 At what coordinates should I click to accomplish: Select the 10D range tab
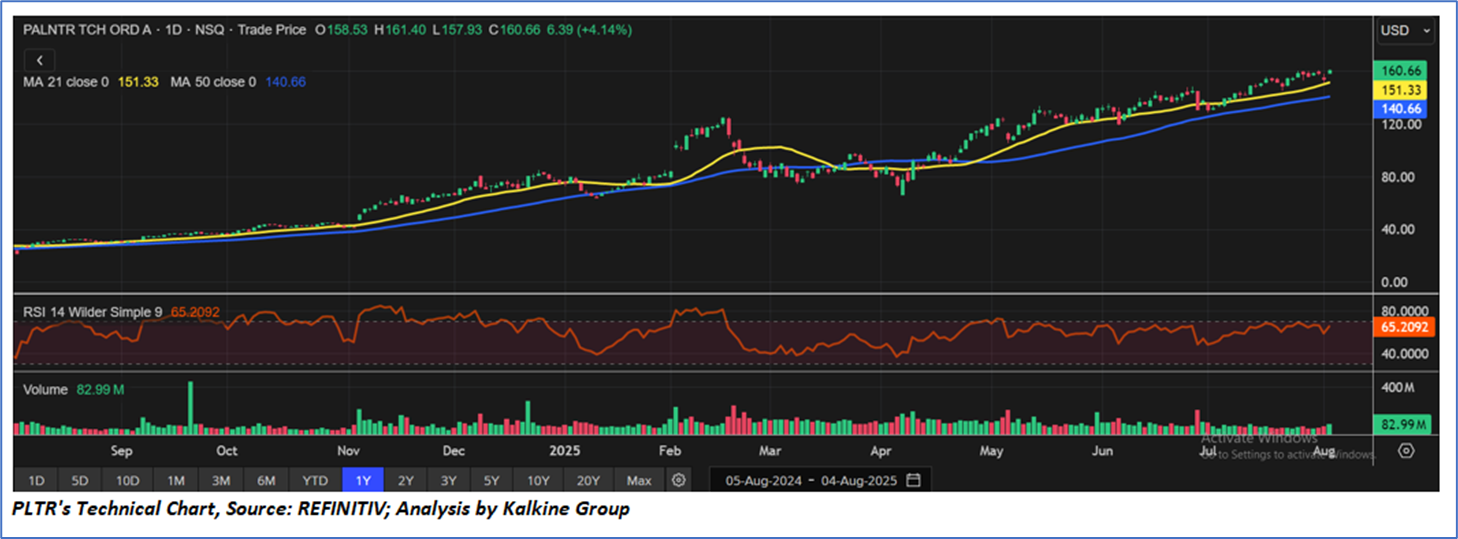(x=127, y=480)
